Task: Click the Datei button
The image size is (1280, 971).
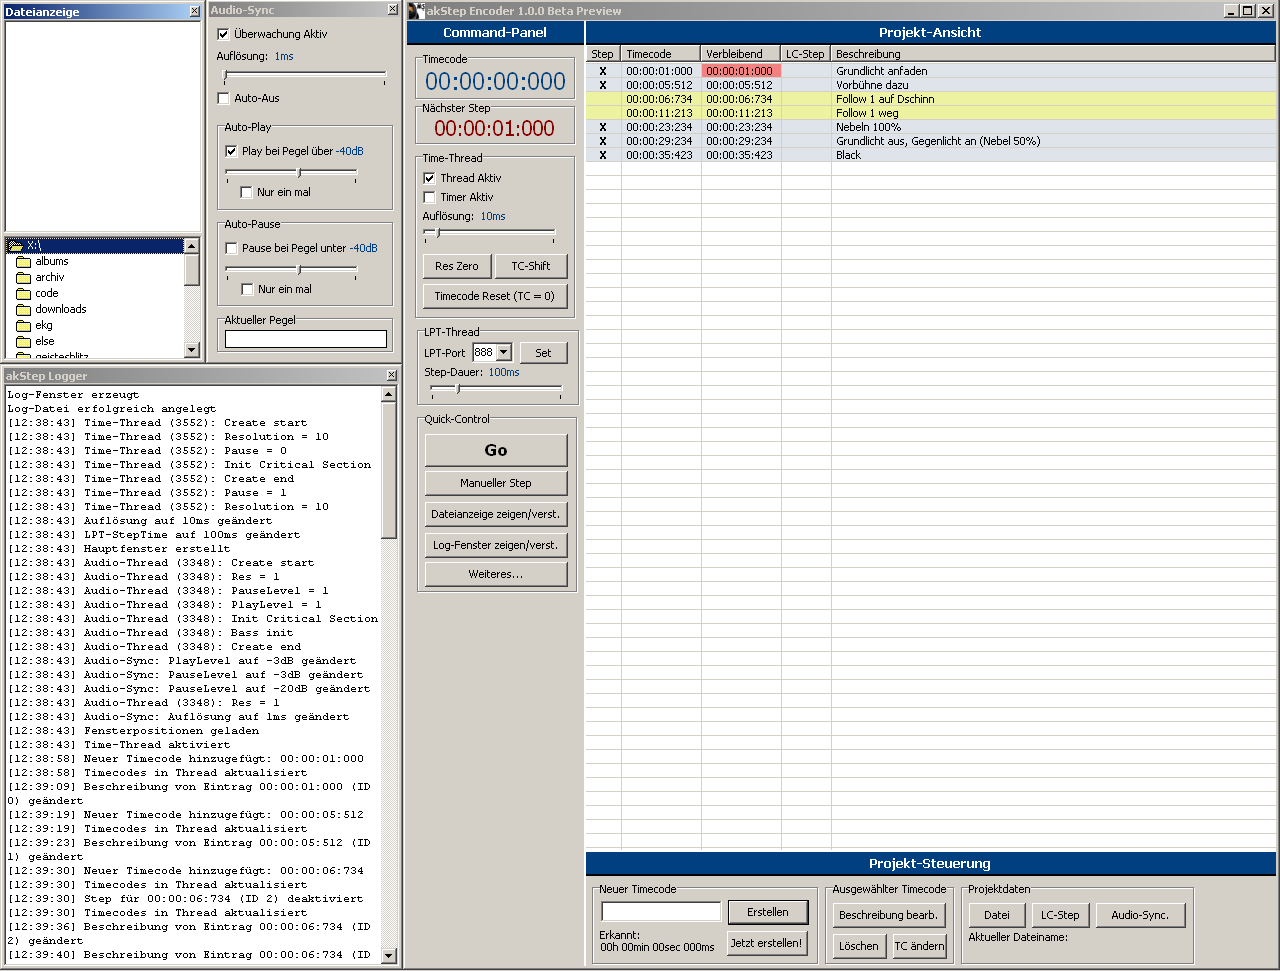Action: click(997, 915)
